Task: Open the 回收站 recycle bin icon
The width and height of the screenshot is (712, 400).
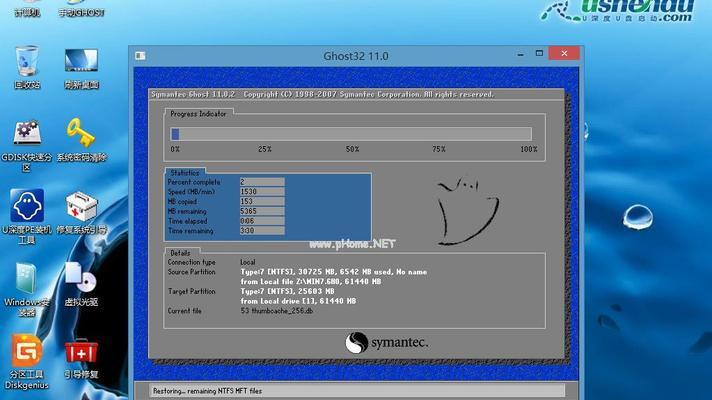Action: click(27, 62)
